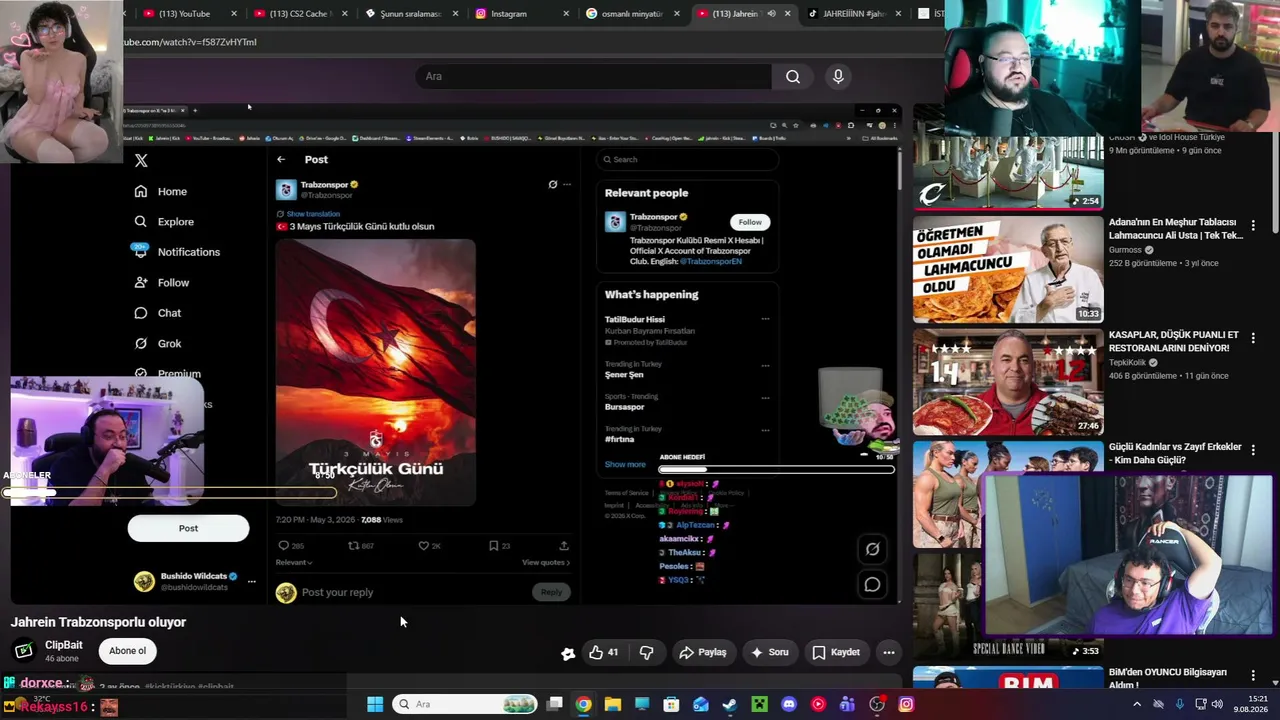Screen dimensions: 1280x720
Task: Click the ClipBait channel name
Action: click(x=64, y=645)
